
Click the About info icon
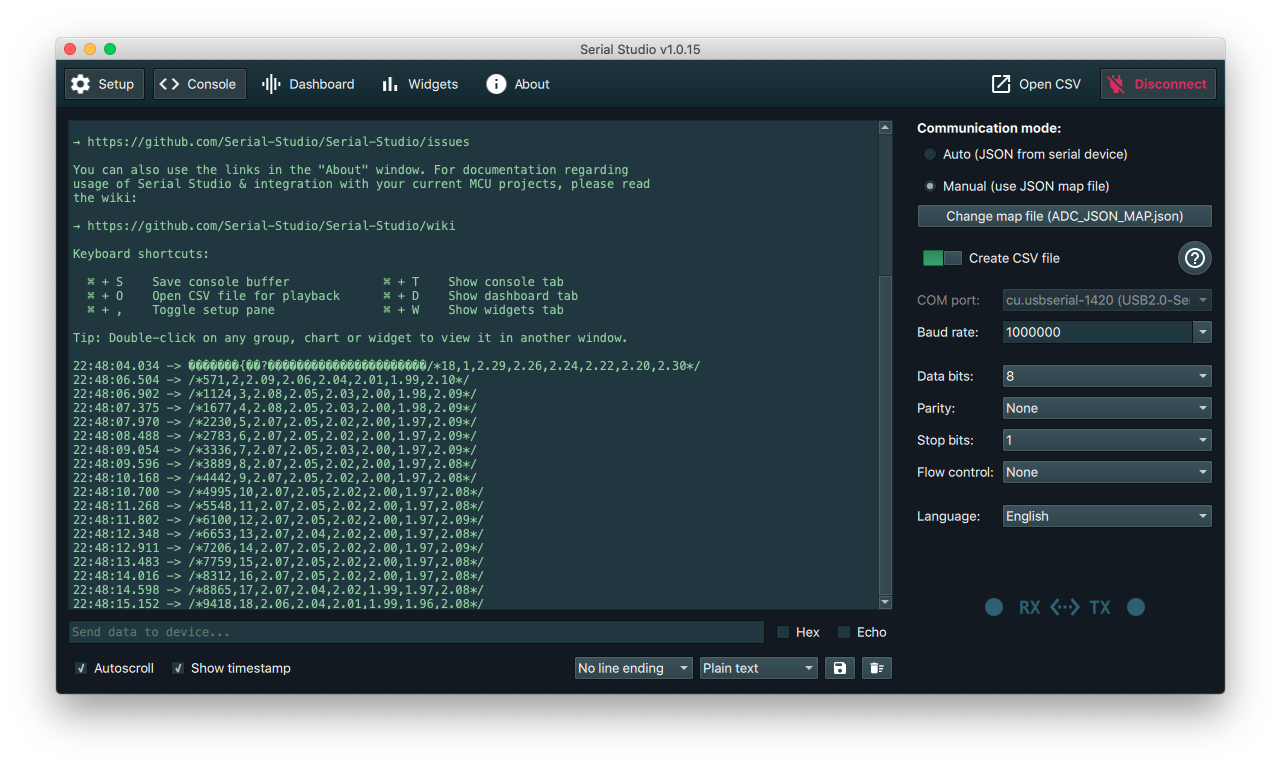[x=495, y=84]
